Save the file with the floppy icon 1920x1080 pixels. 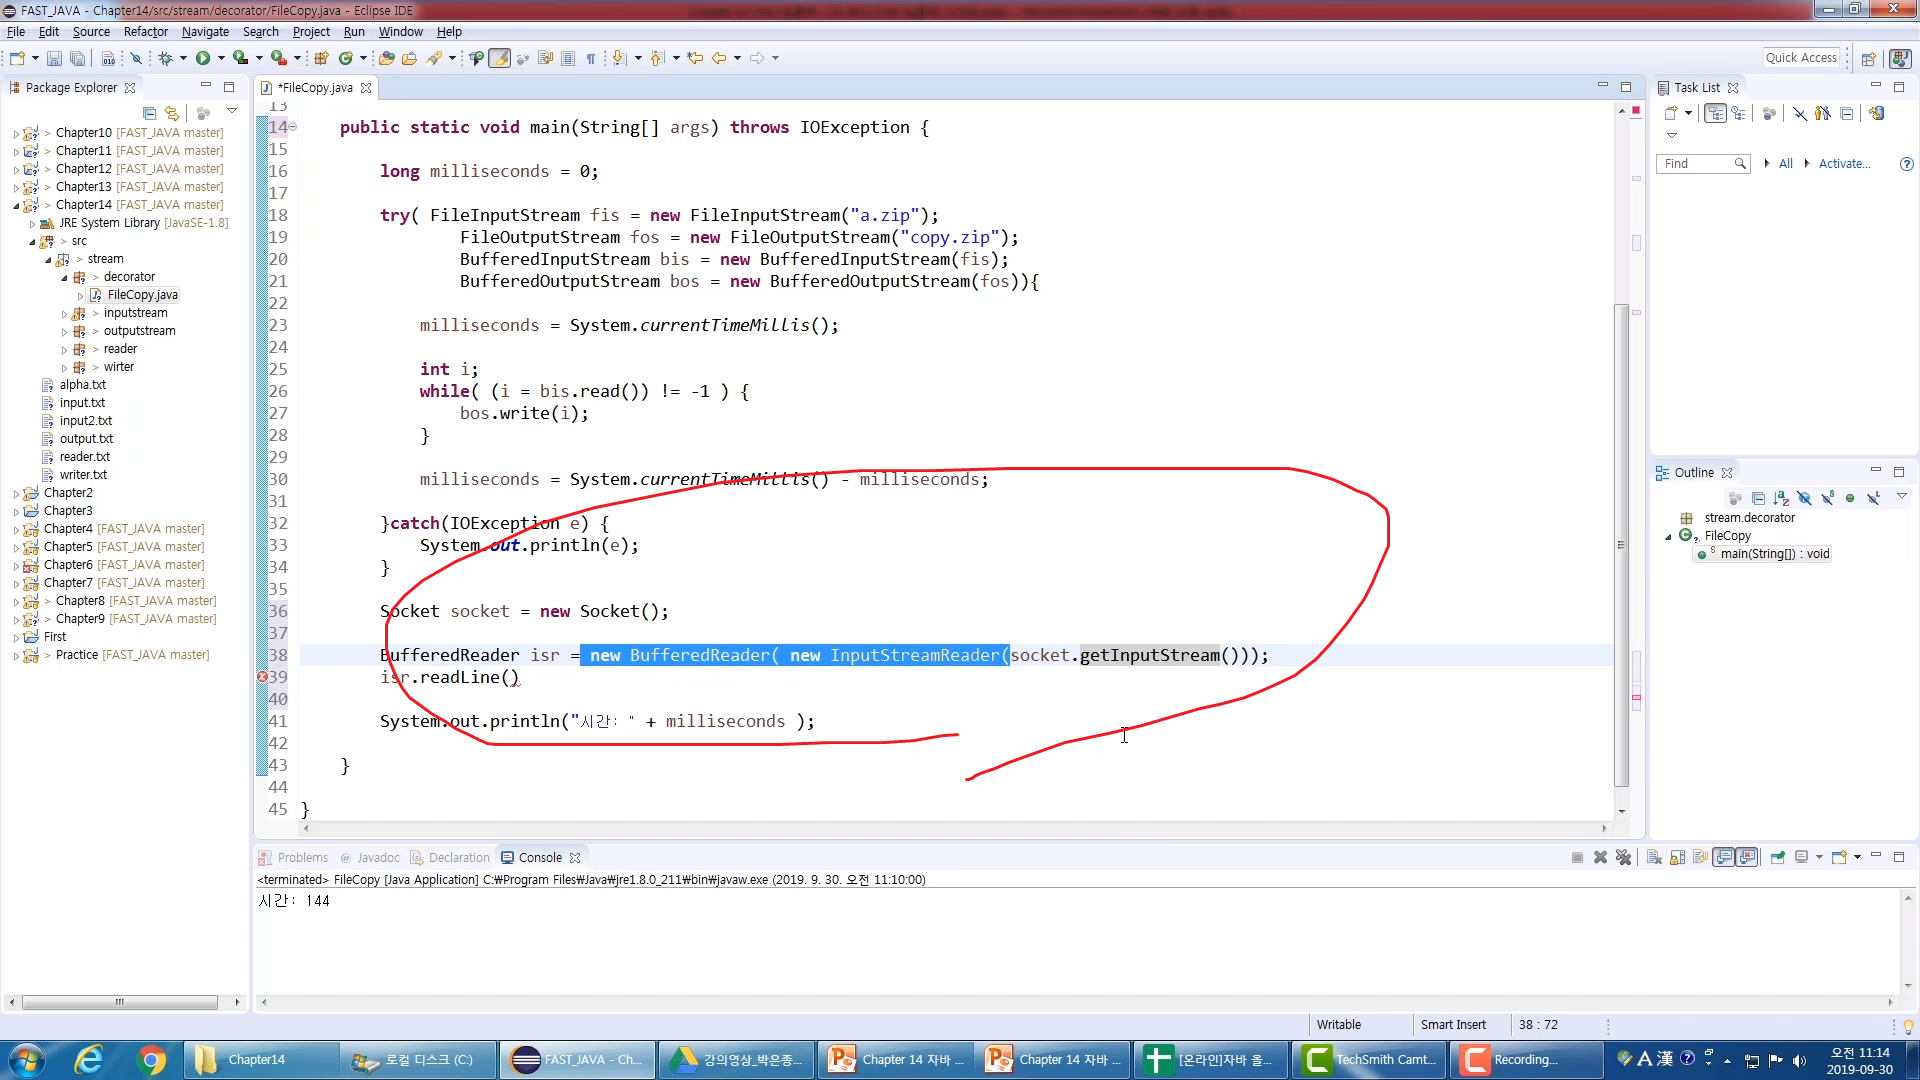coord(55,58)
